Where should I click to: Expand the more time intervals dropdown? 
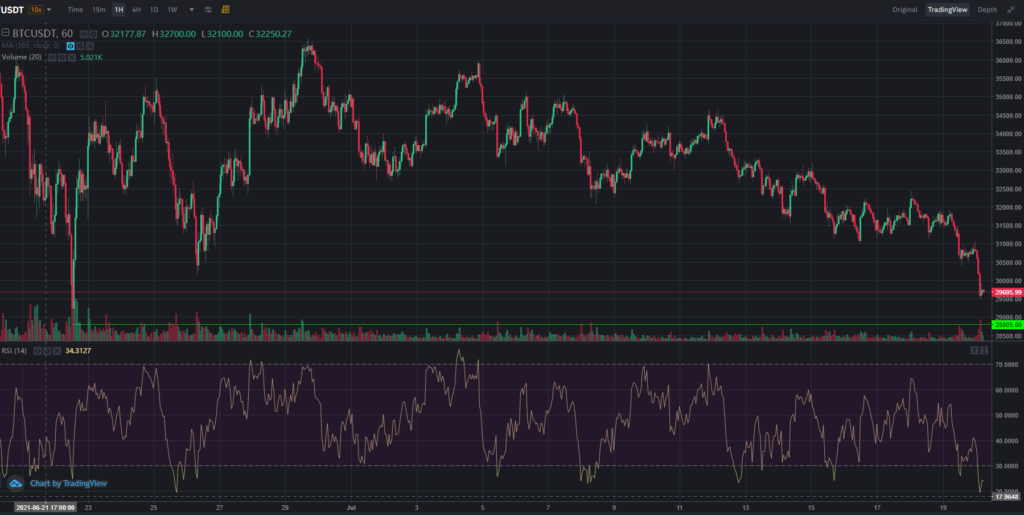click(190, 9)
